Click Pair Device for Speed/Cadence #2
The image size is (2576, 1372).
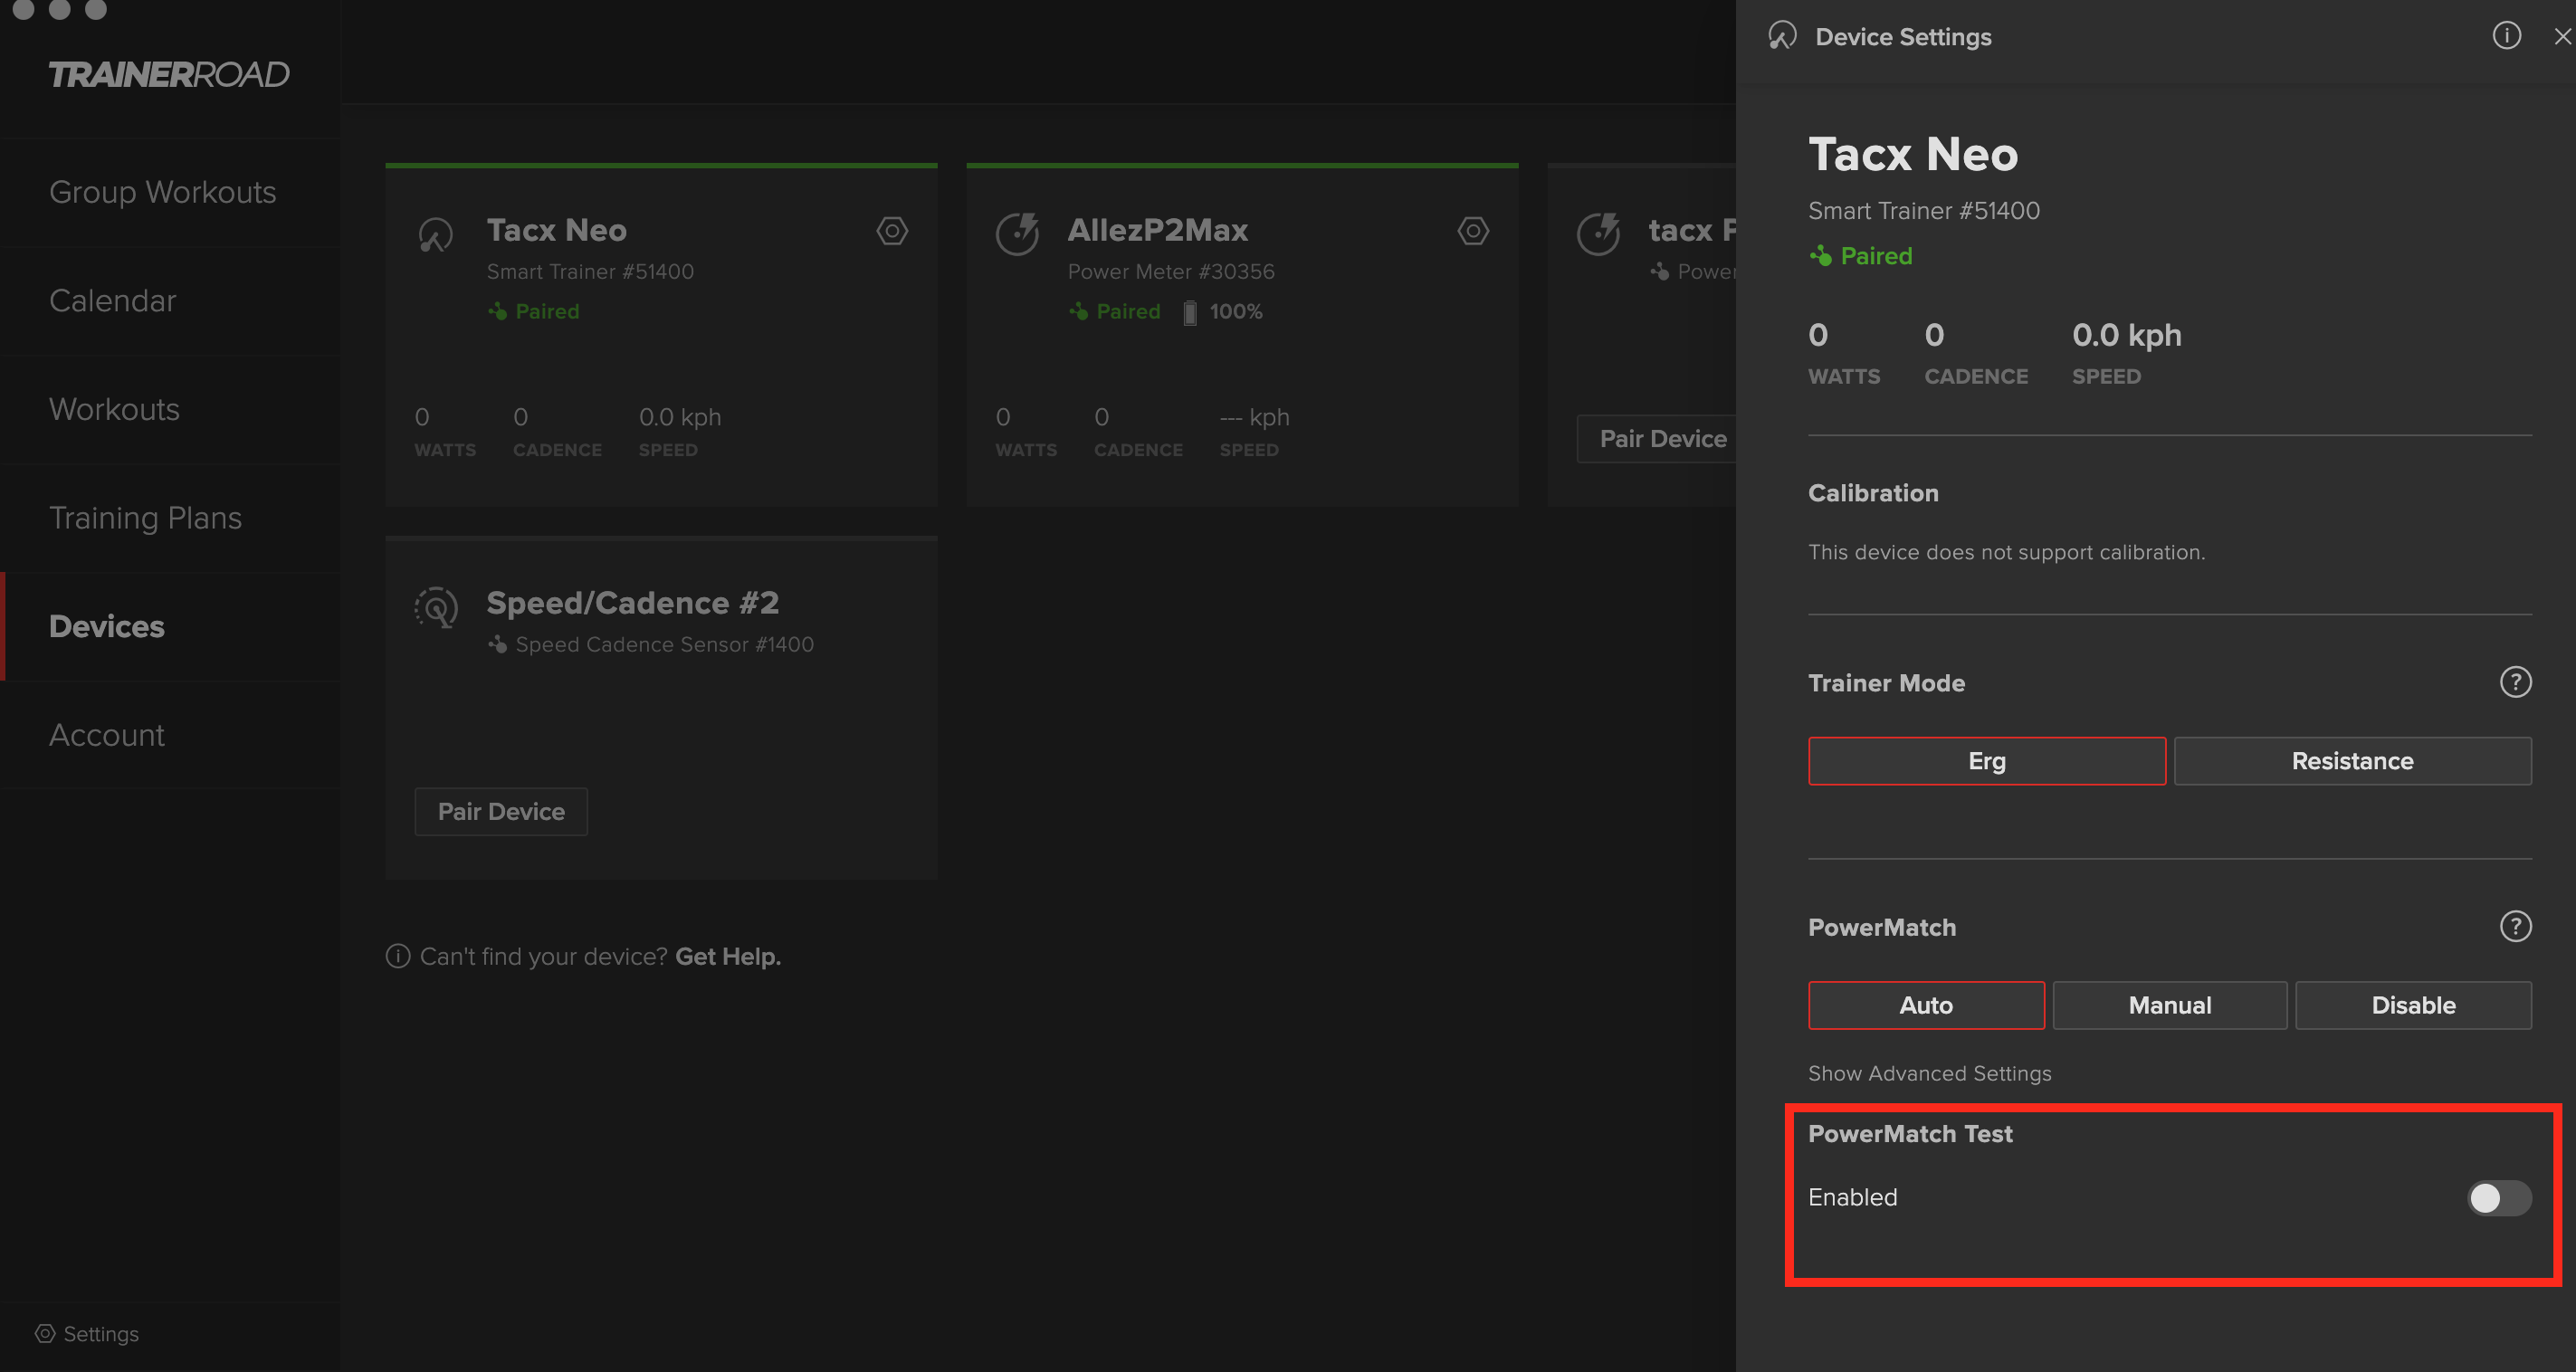[x=501, y=811]
